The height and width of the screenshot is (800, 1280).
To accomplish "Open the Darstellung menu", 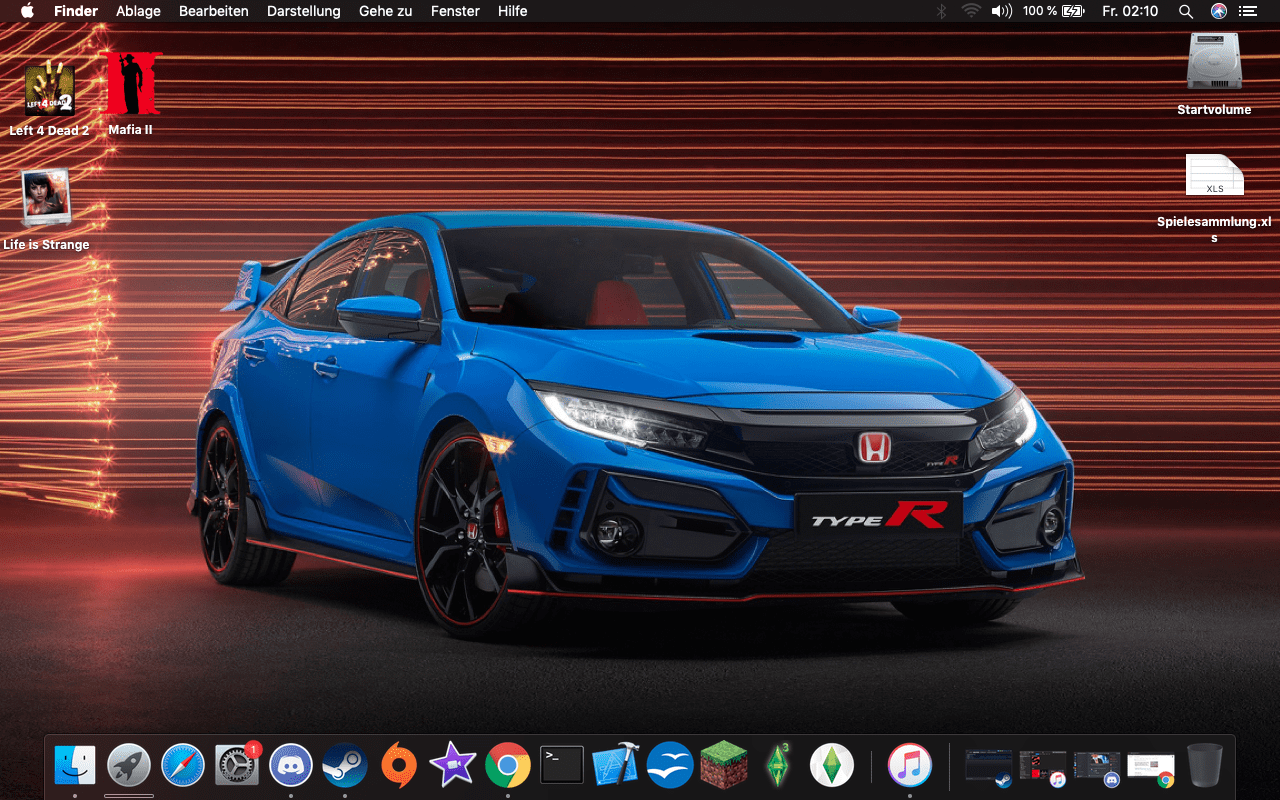I will 304,11.
